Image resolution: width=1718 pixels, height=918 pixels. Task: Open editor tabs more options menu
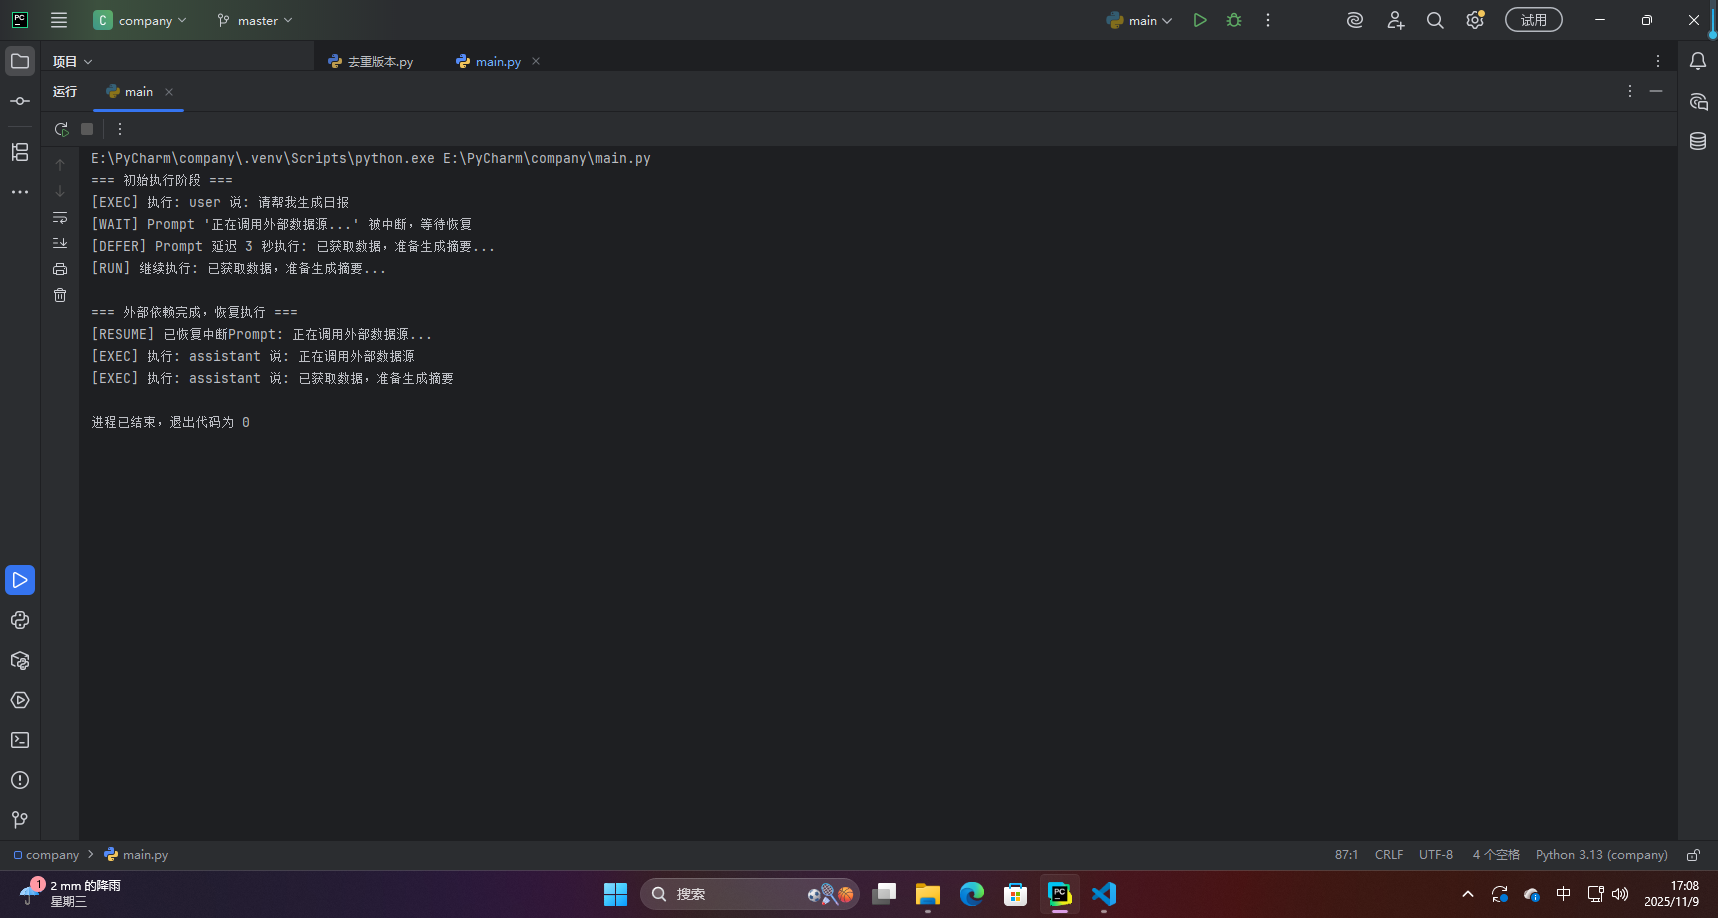tap(1658, 61)
